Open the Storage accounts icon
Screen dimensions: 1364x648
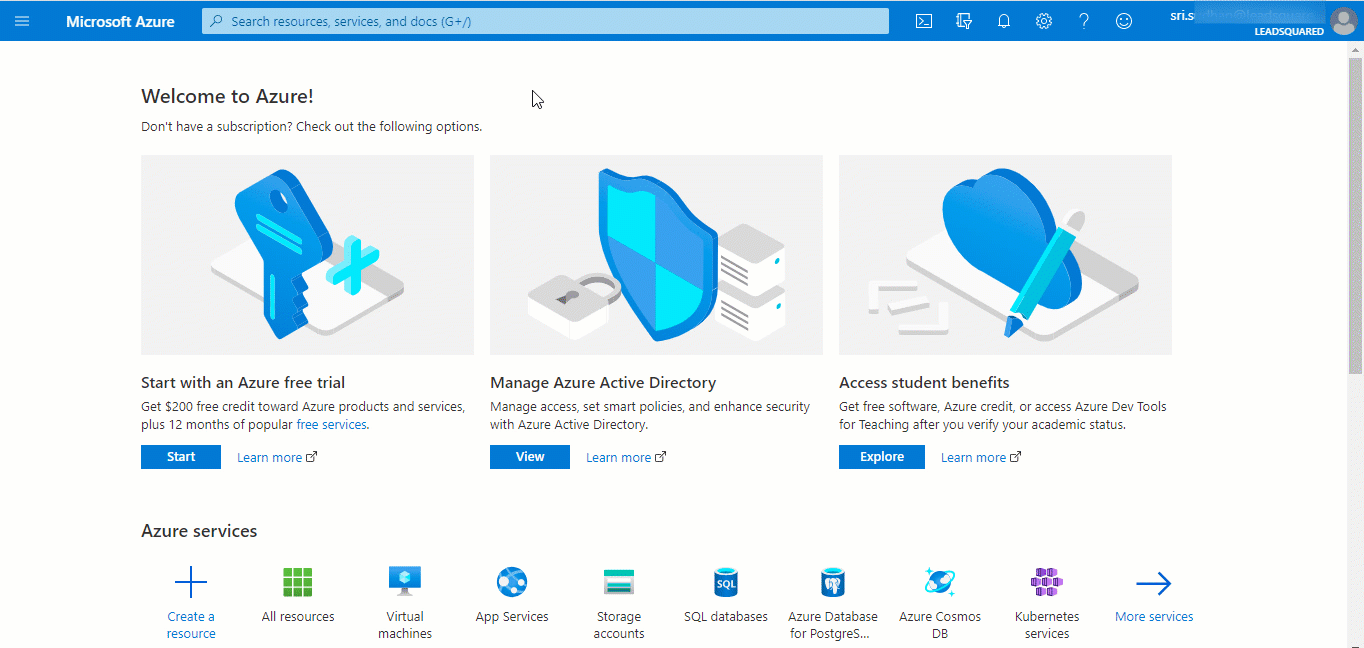(619, 581)
